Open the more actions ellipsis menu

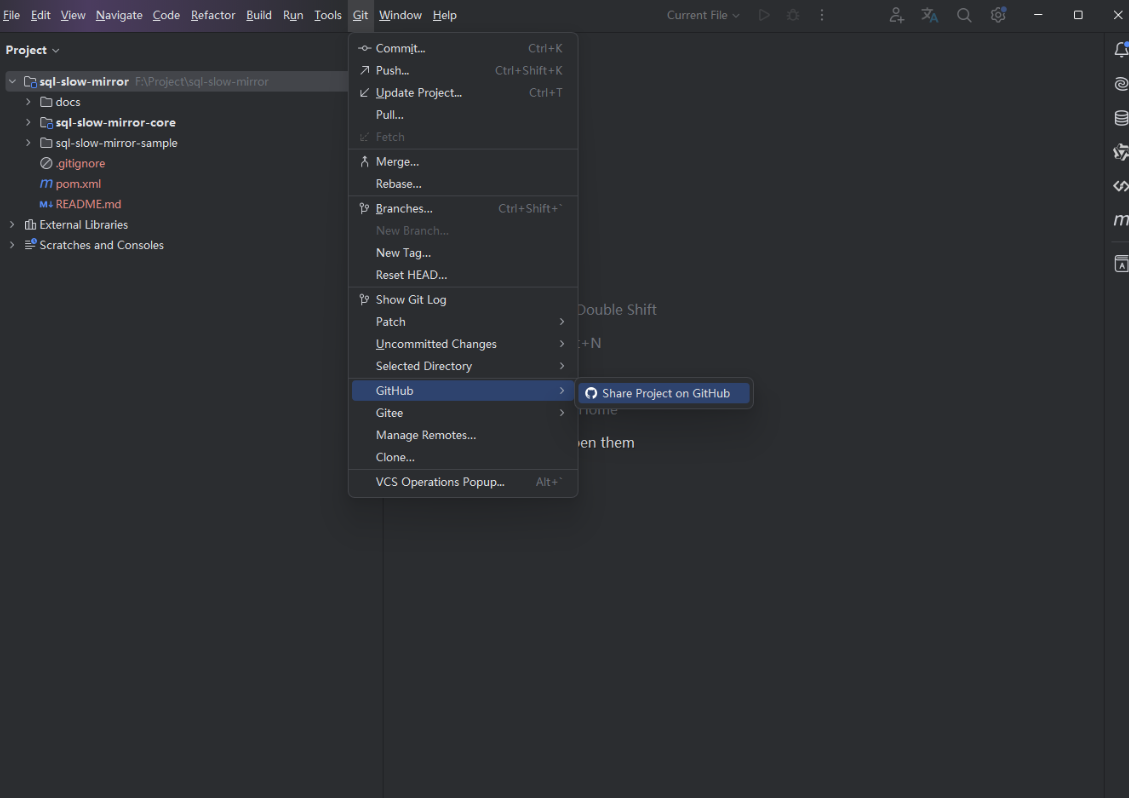[x=821, y=15]
